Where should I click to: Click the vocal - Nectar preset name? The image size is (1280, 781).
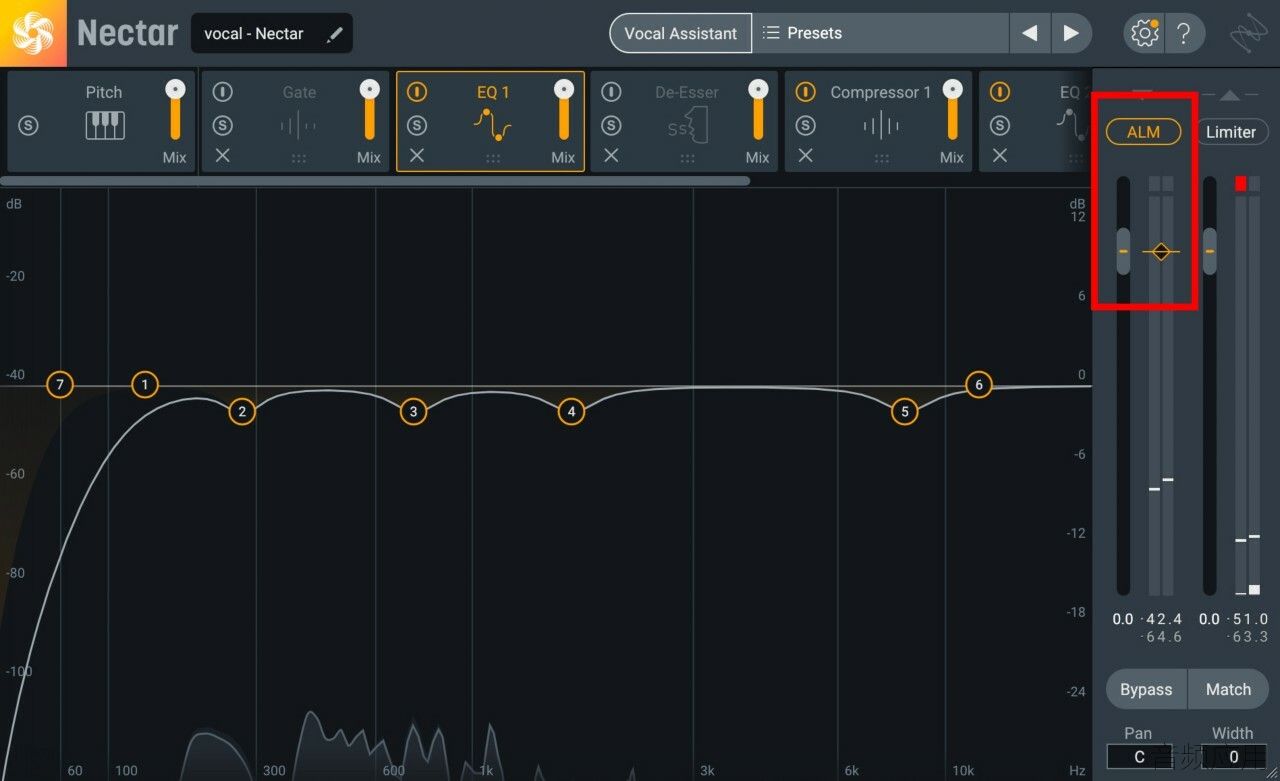(x=254, y=34)
